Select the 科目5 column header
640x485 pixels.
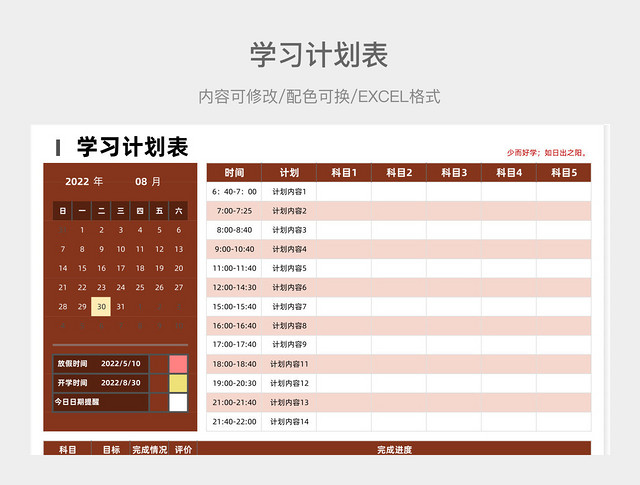pyautogui.click(x=564, y=173)
